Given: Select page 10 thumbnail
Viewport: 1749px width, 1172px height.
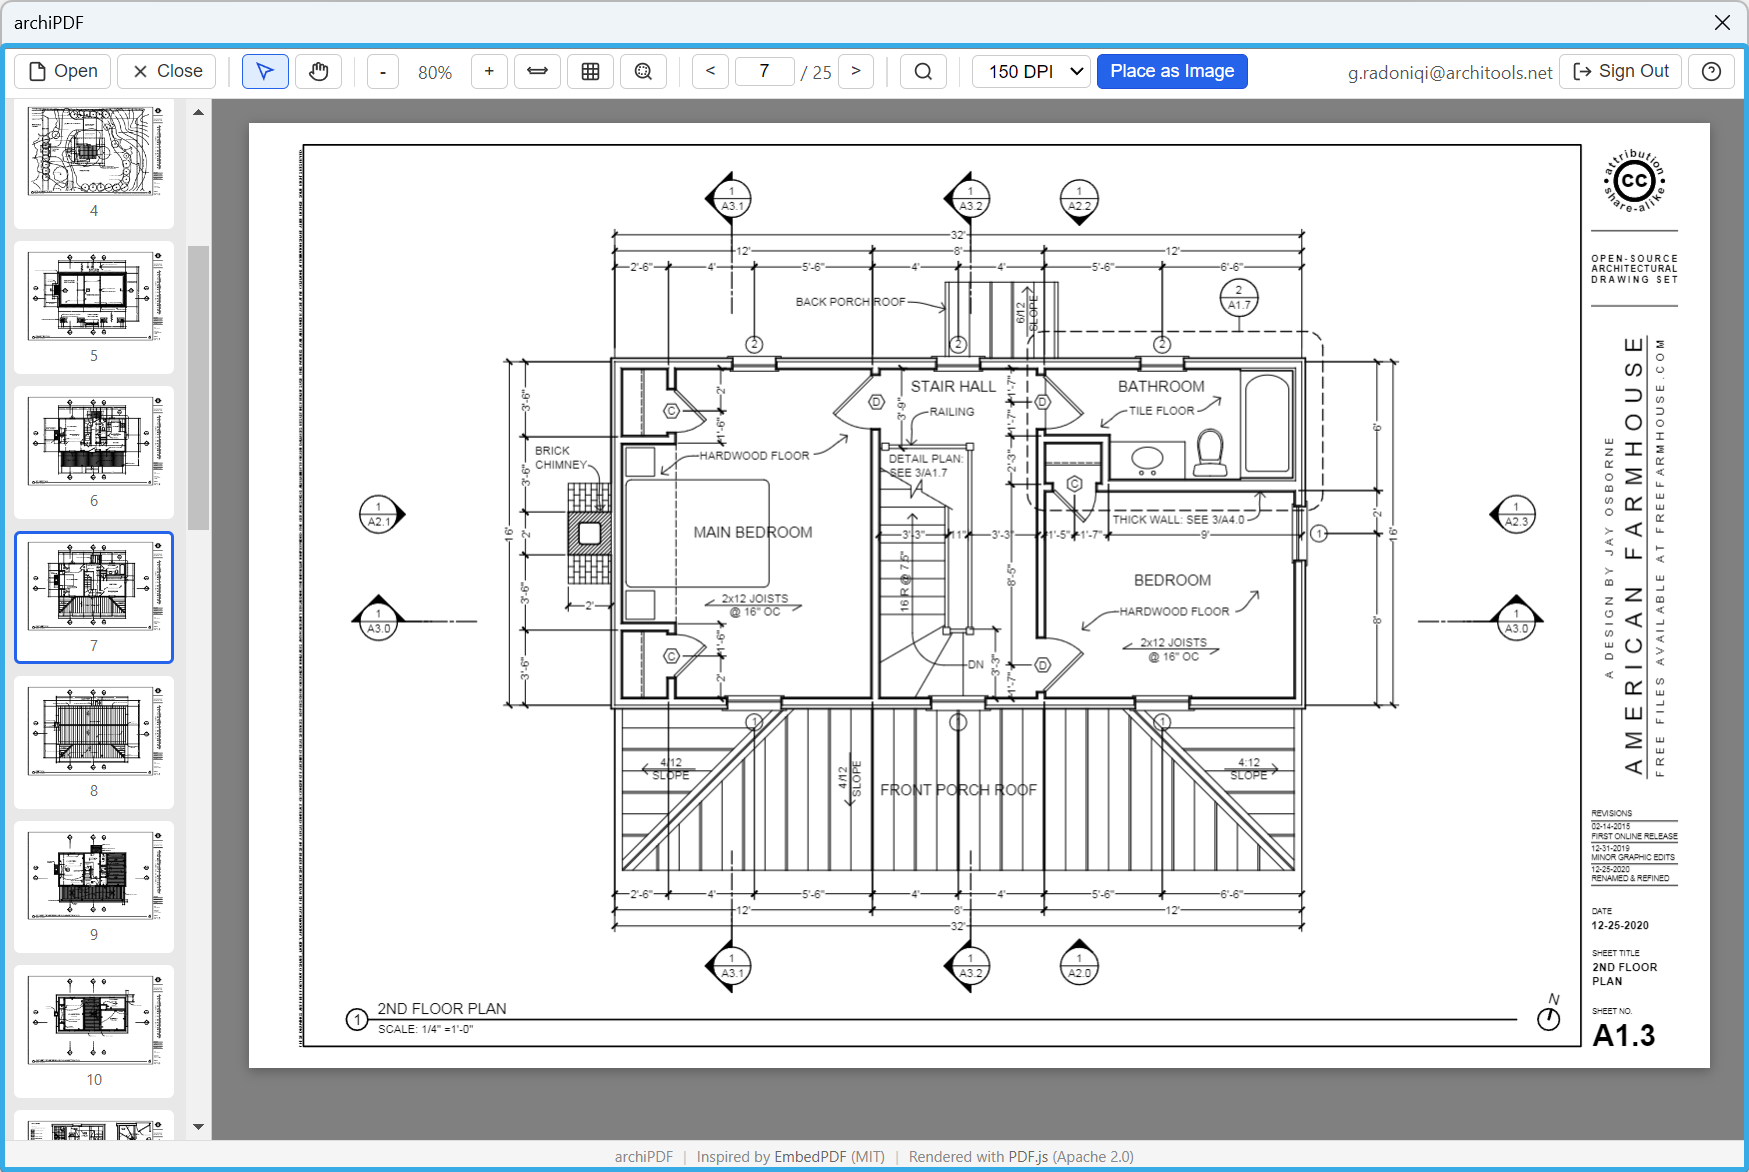Looking at the screenshot, I should (x=94, y=1031).
